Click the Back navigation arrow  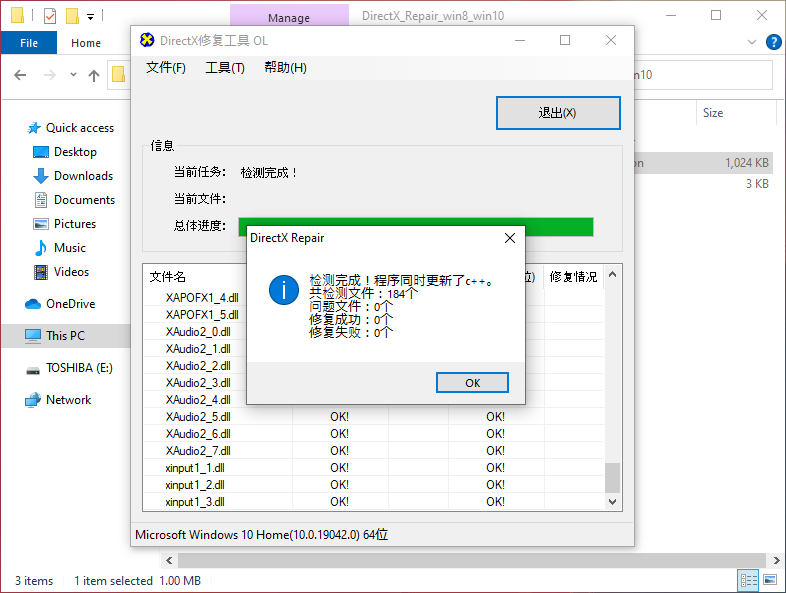(x=20, y=75)
